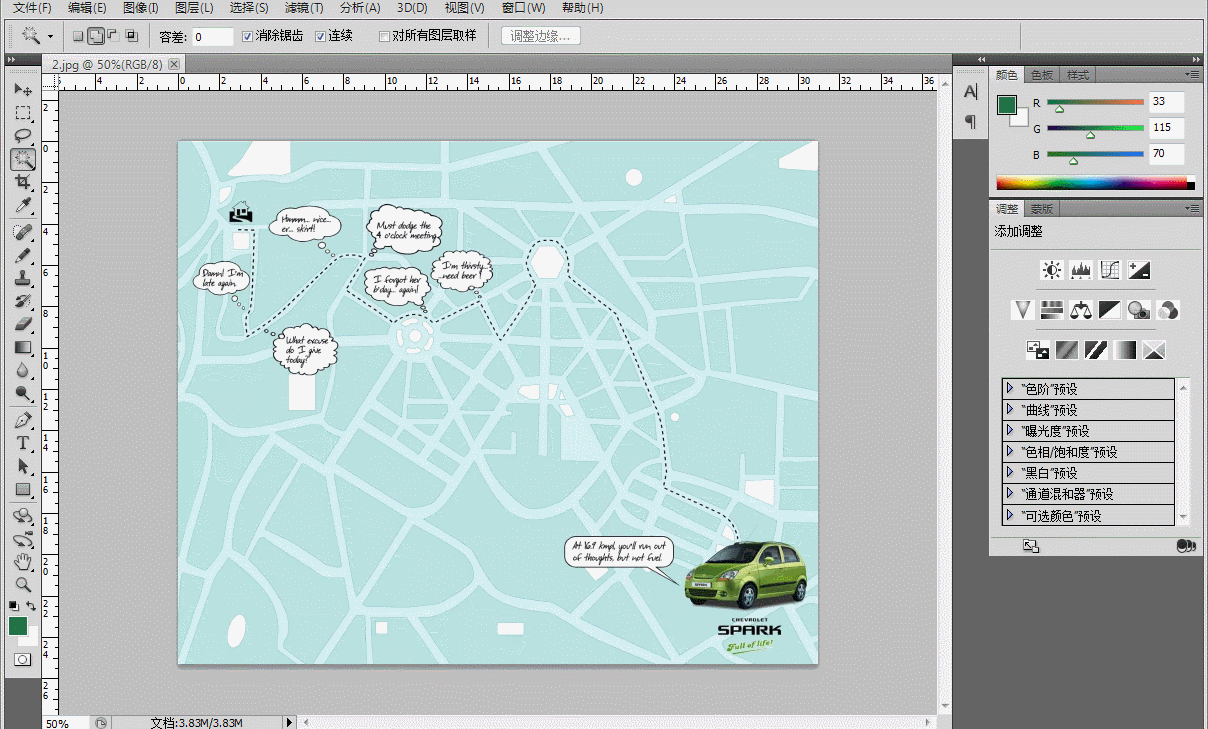Viewport: 1208px width, 729px height.
Task: Click the 容差 tolerance input field
Action: pyautogui.click(x=212, y=36)
